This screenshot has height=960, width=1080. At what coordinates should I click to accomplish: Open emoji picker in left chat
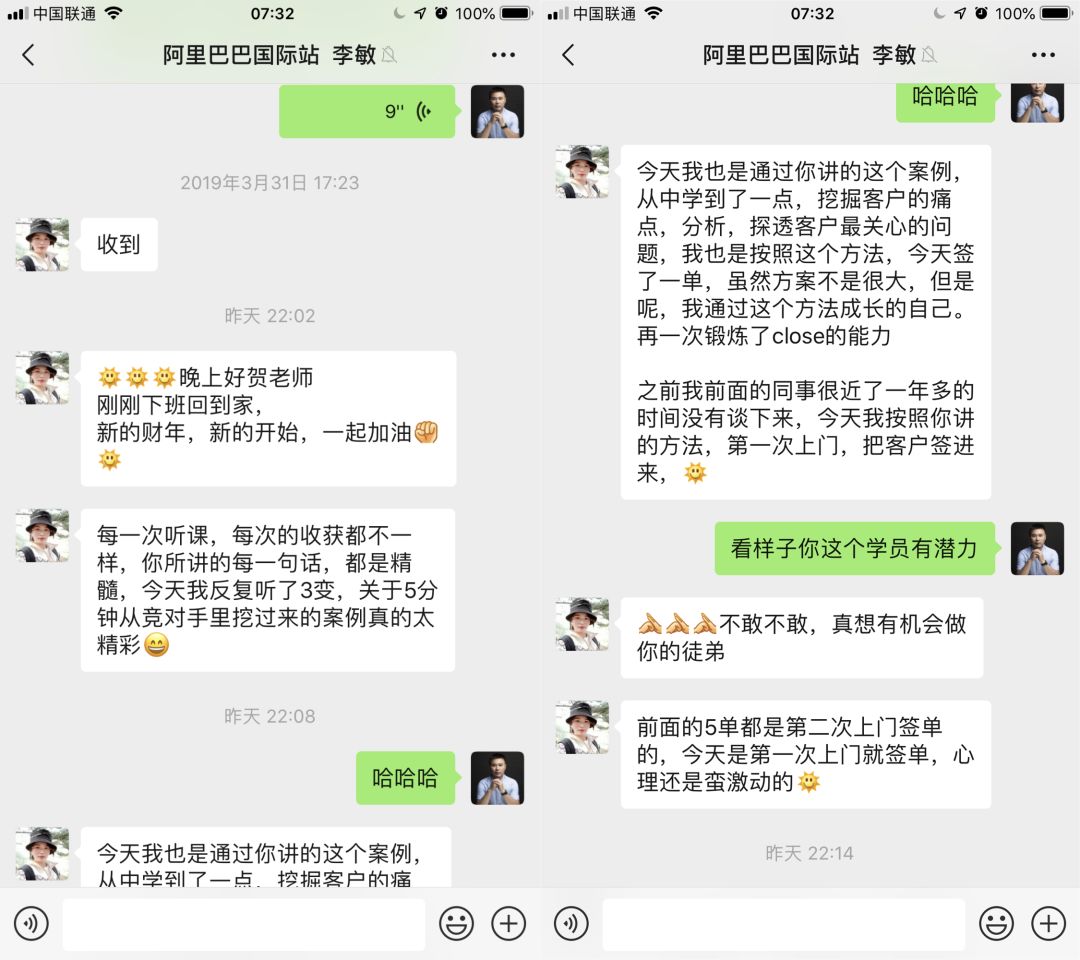457,924
